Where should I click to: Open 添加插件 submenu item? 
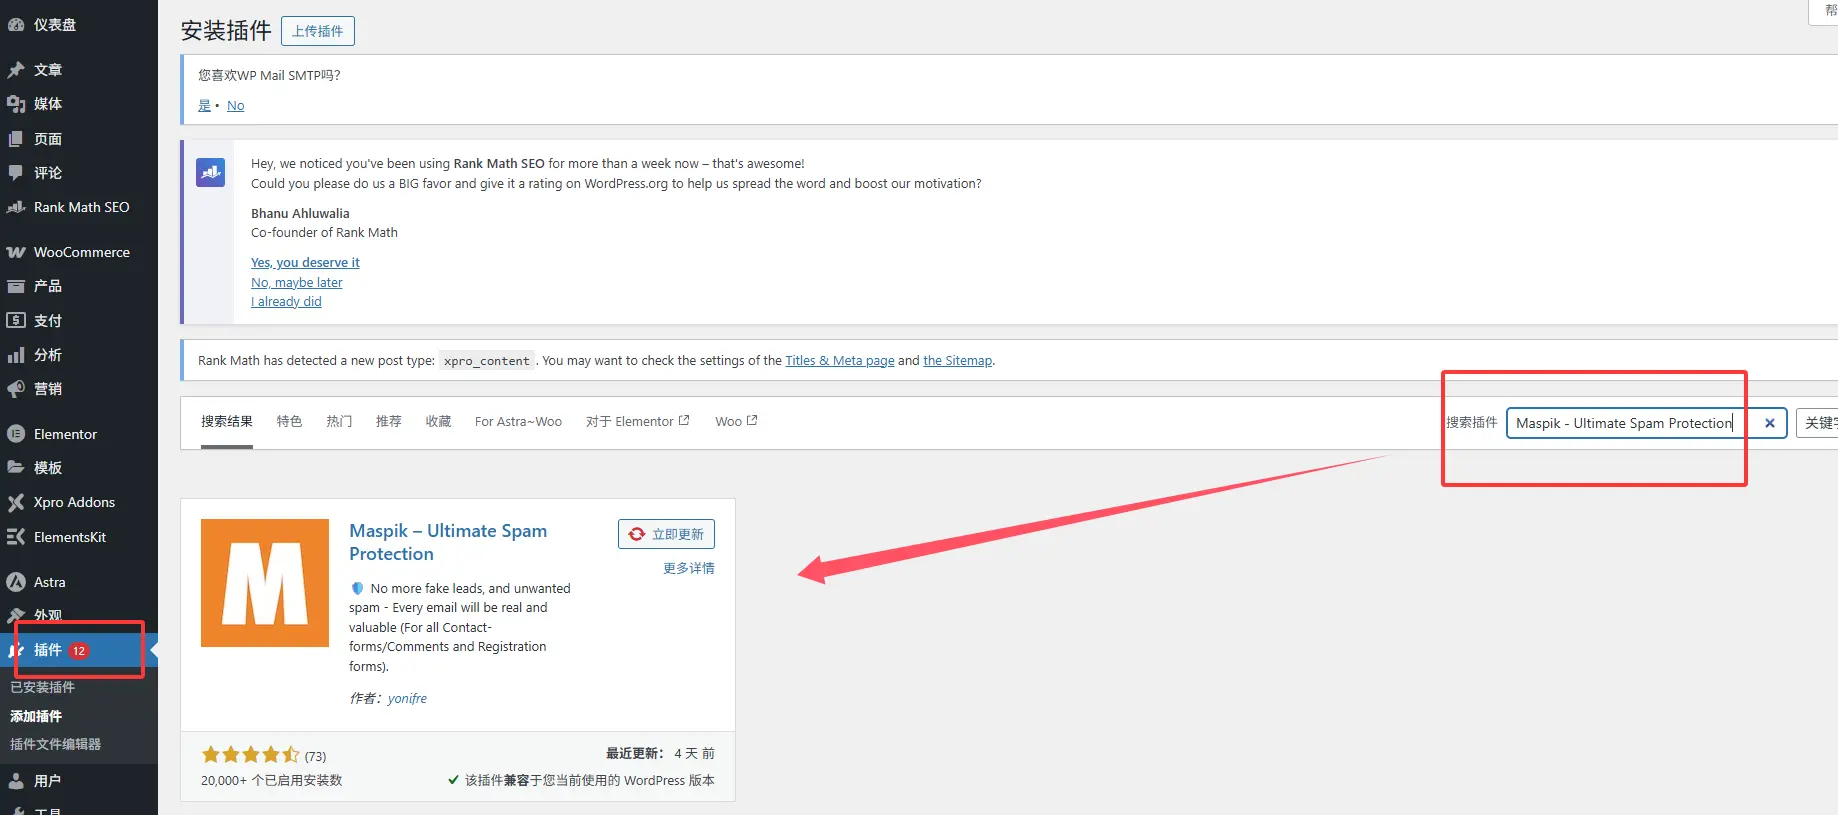36,716
